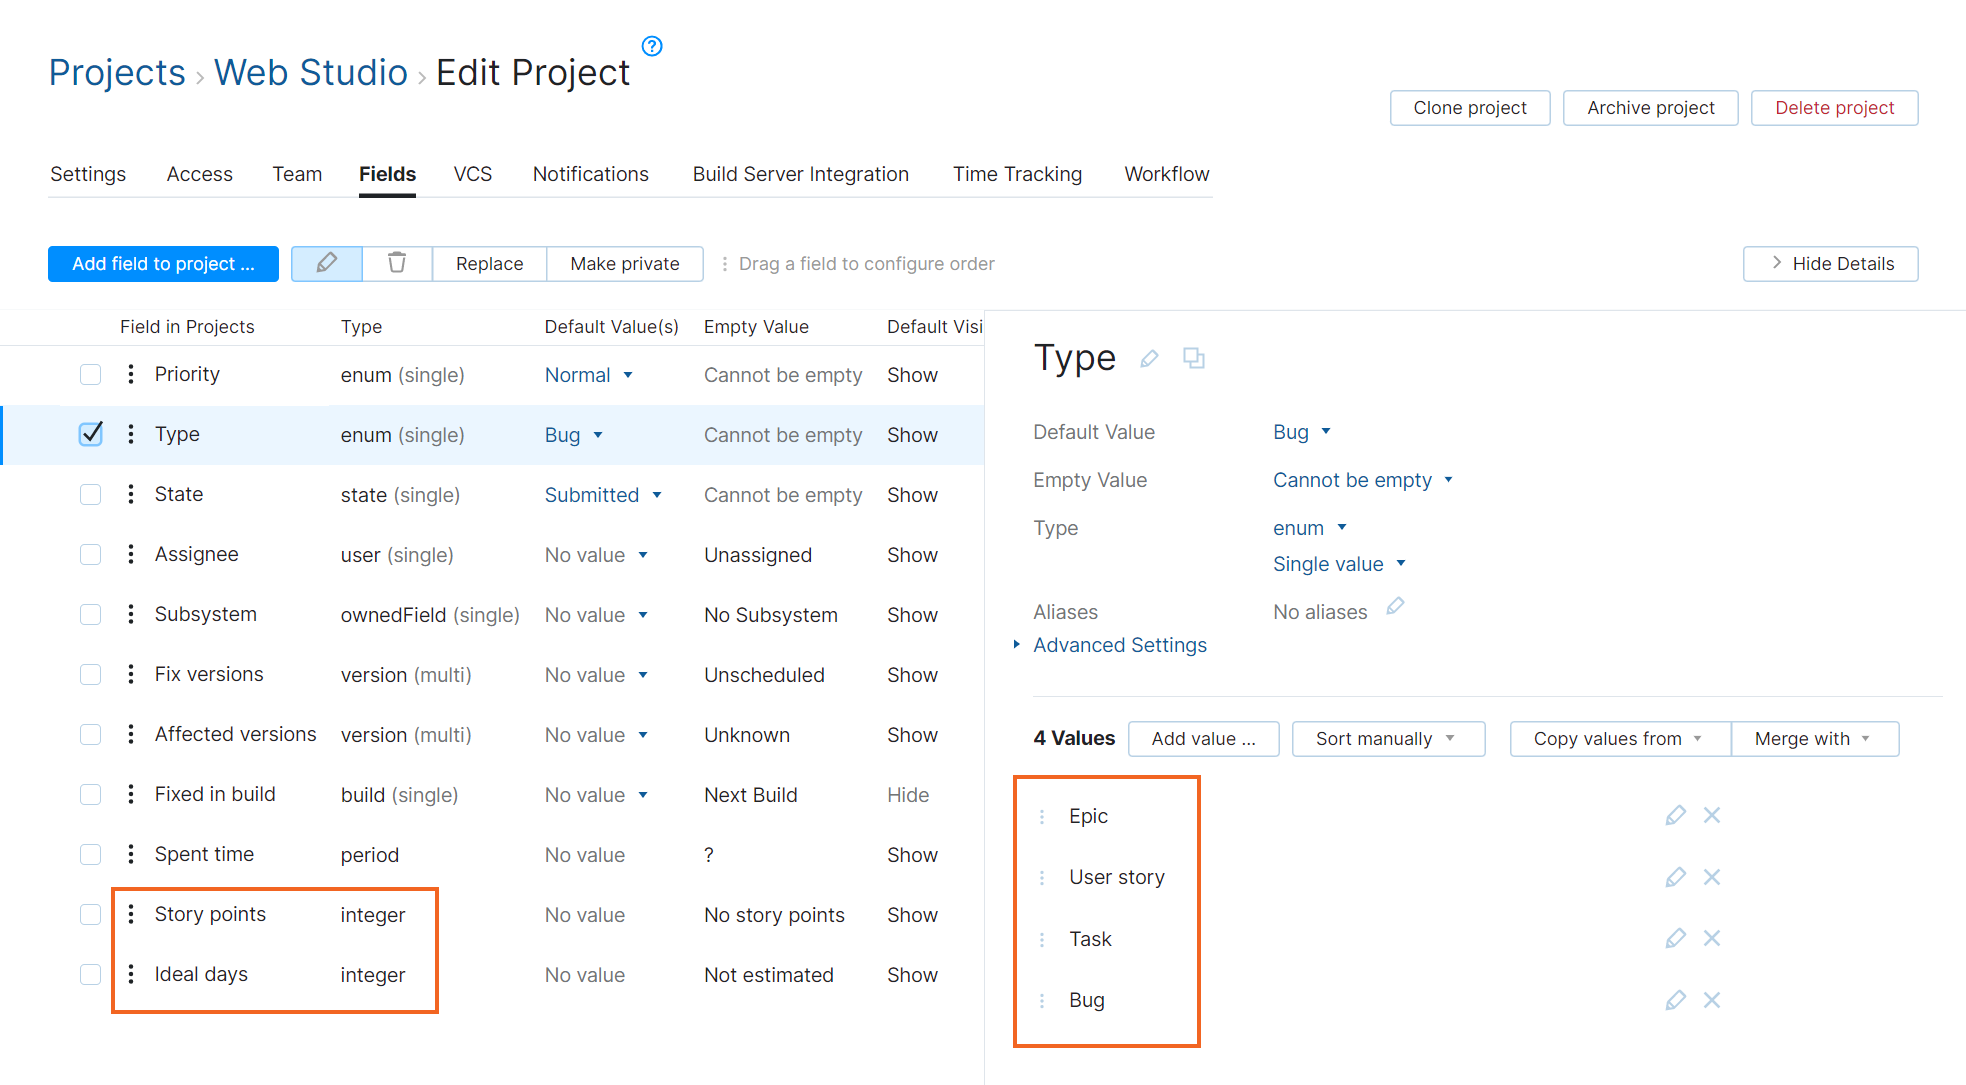Click rename pencil next to Type heading

coord(1149,358)
